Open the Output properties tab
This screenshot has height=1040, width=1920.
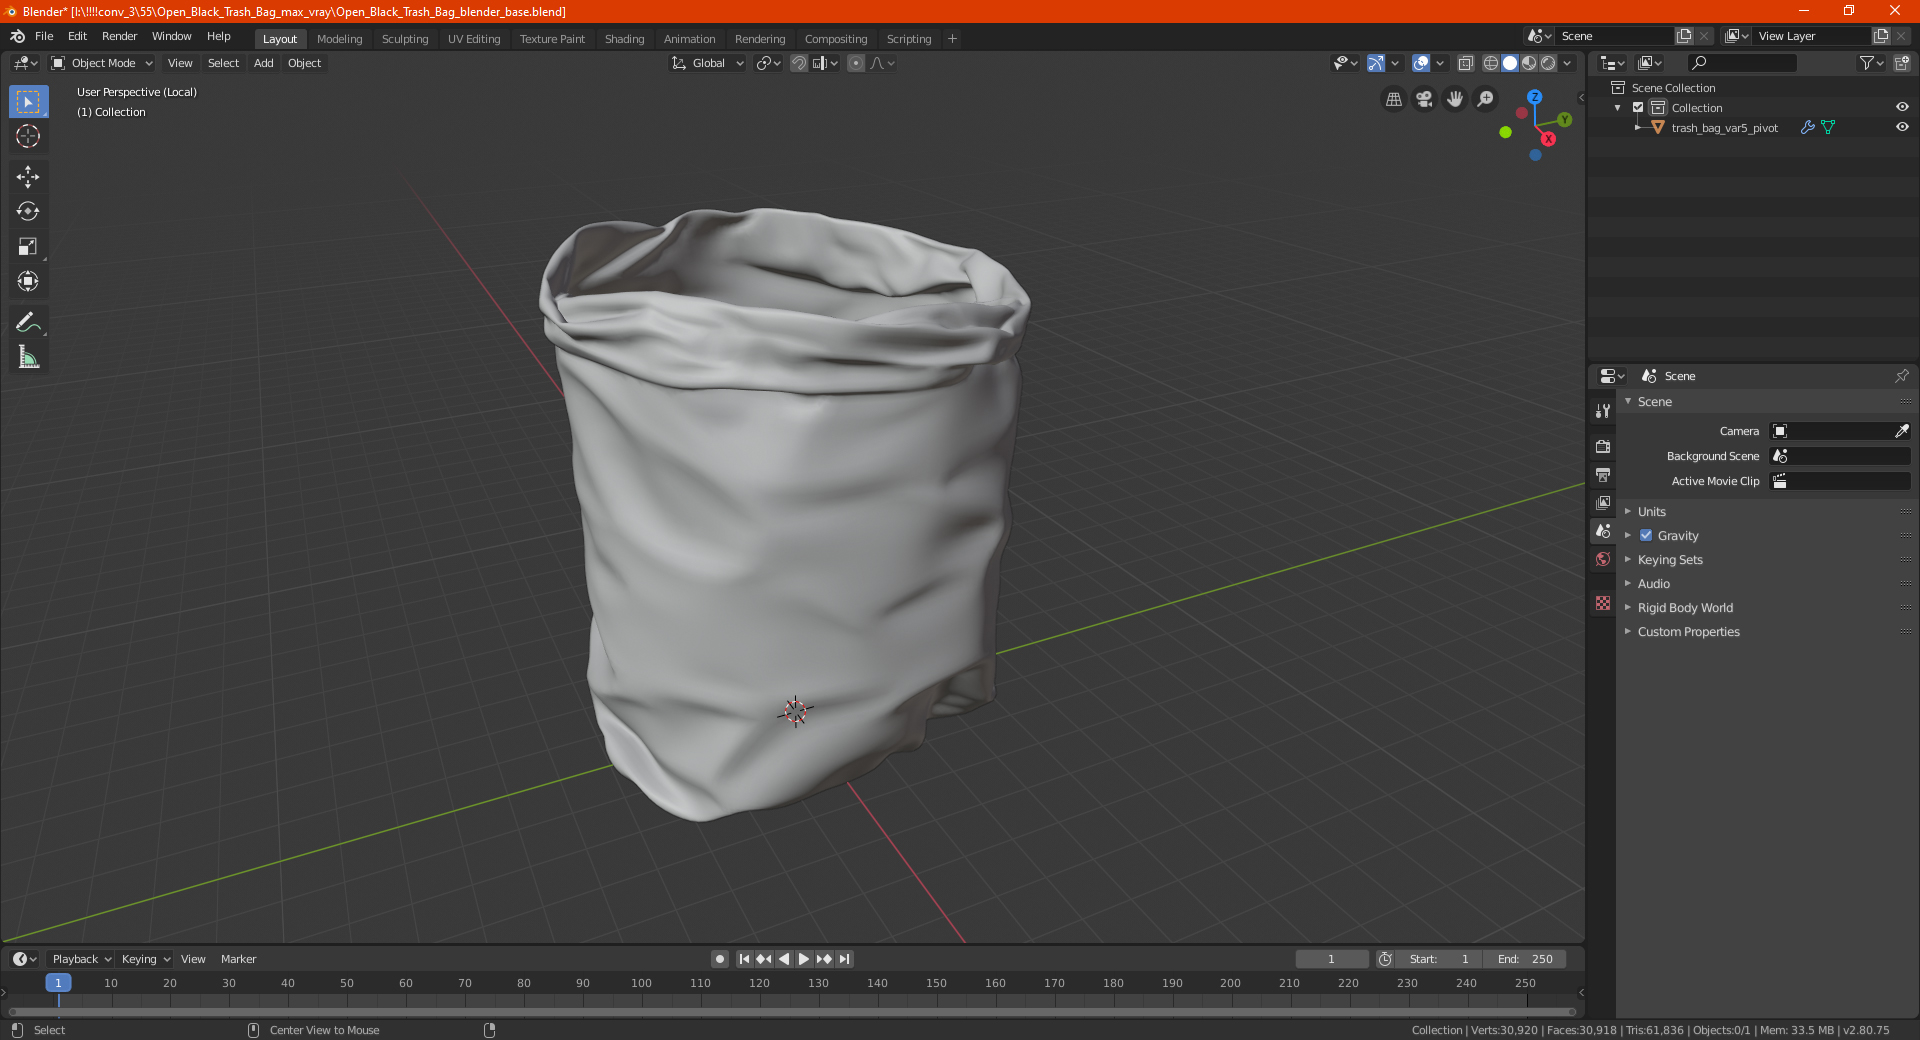click(x=1603, y=475)
